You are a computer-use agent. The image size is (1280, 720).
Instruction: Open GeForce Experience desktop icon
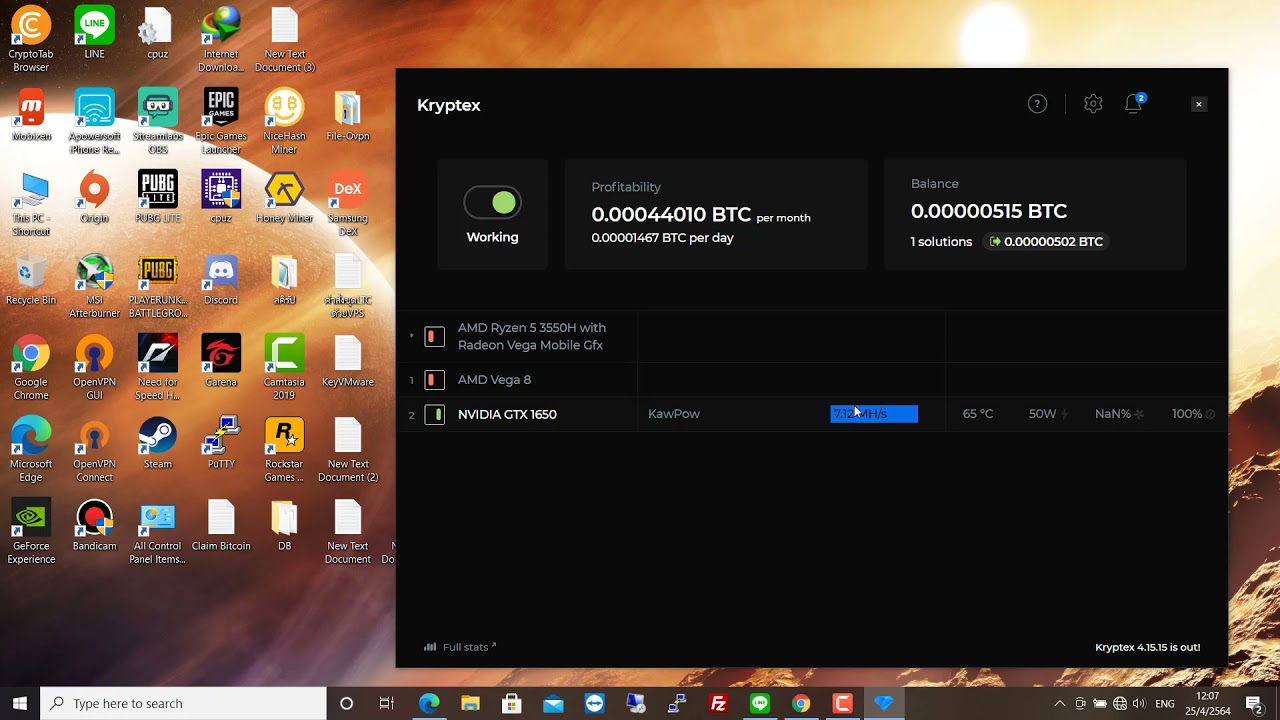click(x=31, y=532)
